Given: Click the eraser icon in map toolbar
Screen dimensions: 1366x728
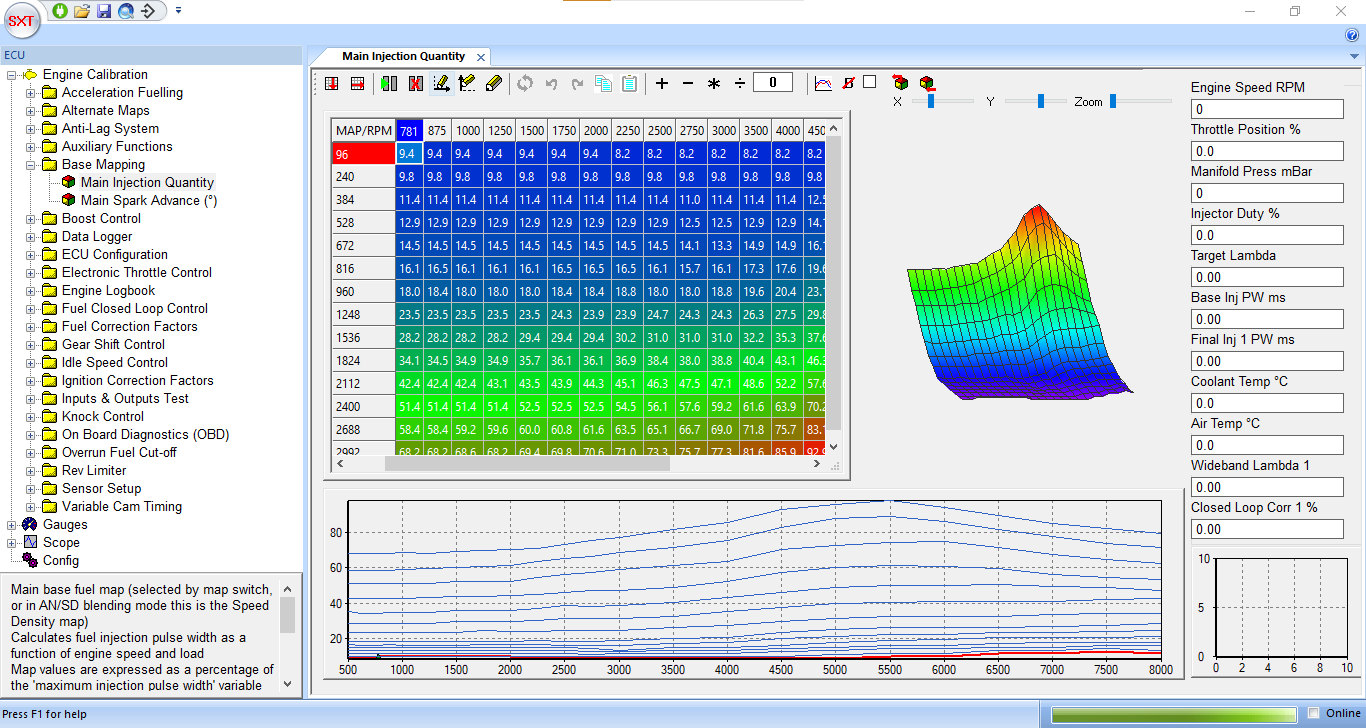Looking at the screenshot, I should point(492,84).
